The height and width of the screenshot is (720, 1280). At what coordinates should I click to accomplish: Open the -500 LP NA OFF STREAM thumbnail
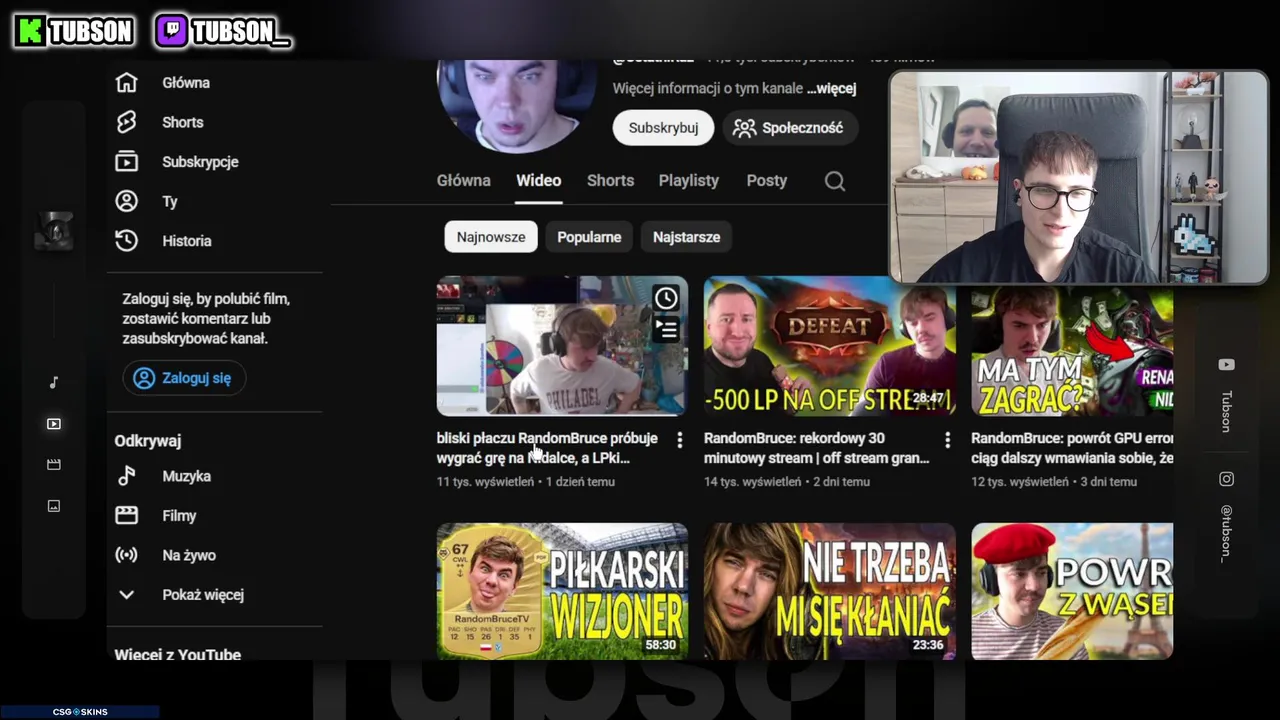click(x=830, y=346)
